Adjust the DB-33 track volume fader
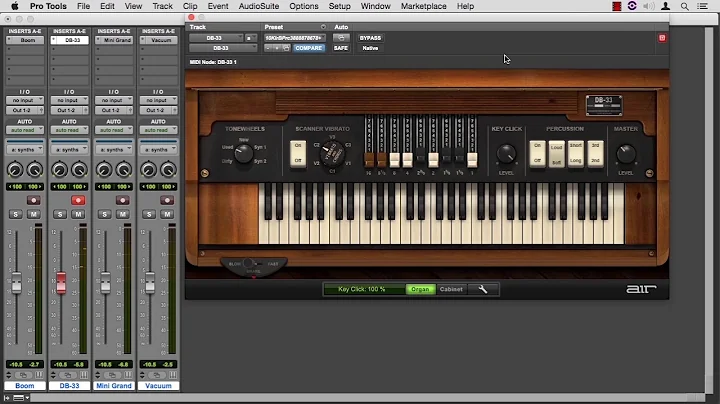This screenshot has width=720, height=404. point(61,282)
